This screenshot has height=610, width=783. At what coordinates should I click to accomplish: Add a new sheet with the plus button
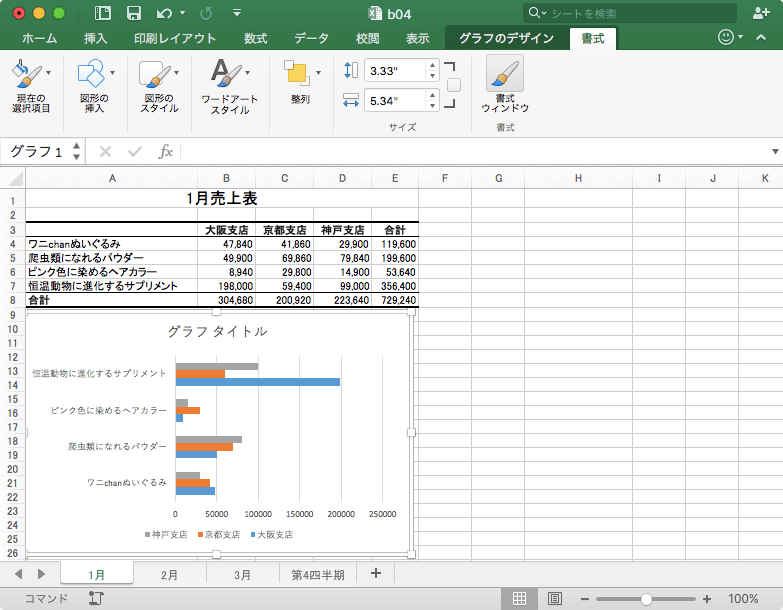(x=376, y=574)
